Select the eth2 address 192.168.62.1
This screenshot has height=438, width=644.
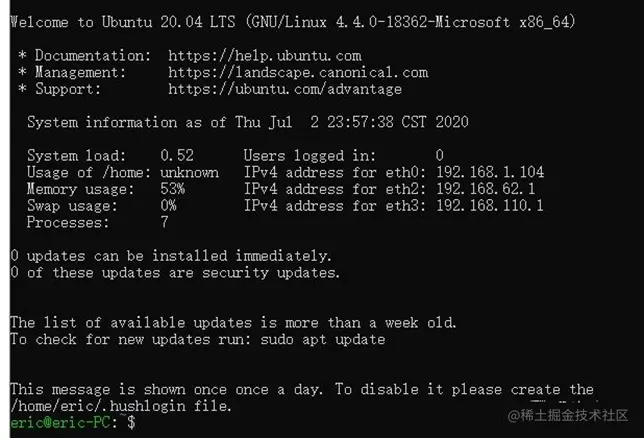pos(486,188)
